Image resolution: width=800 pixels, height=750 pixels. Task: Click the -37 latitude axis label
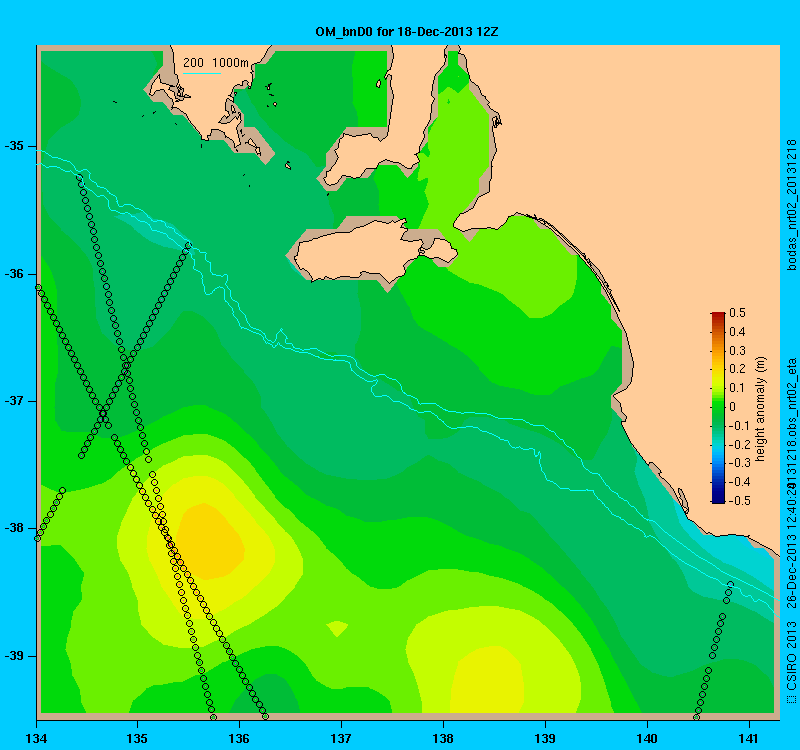point(14,401)
